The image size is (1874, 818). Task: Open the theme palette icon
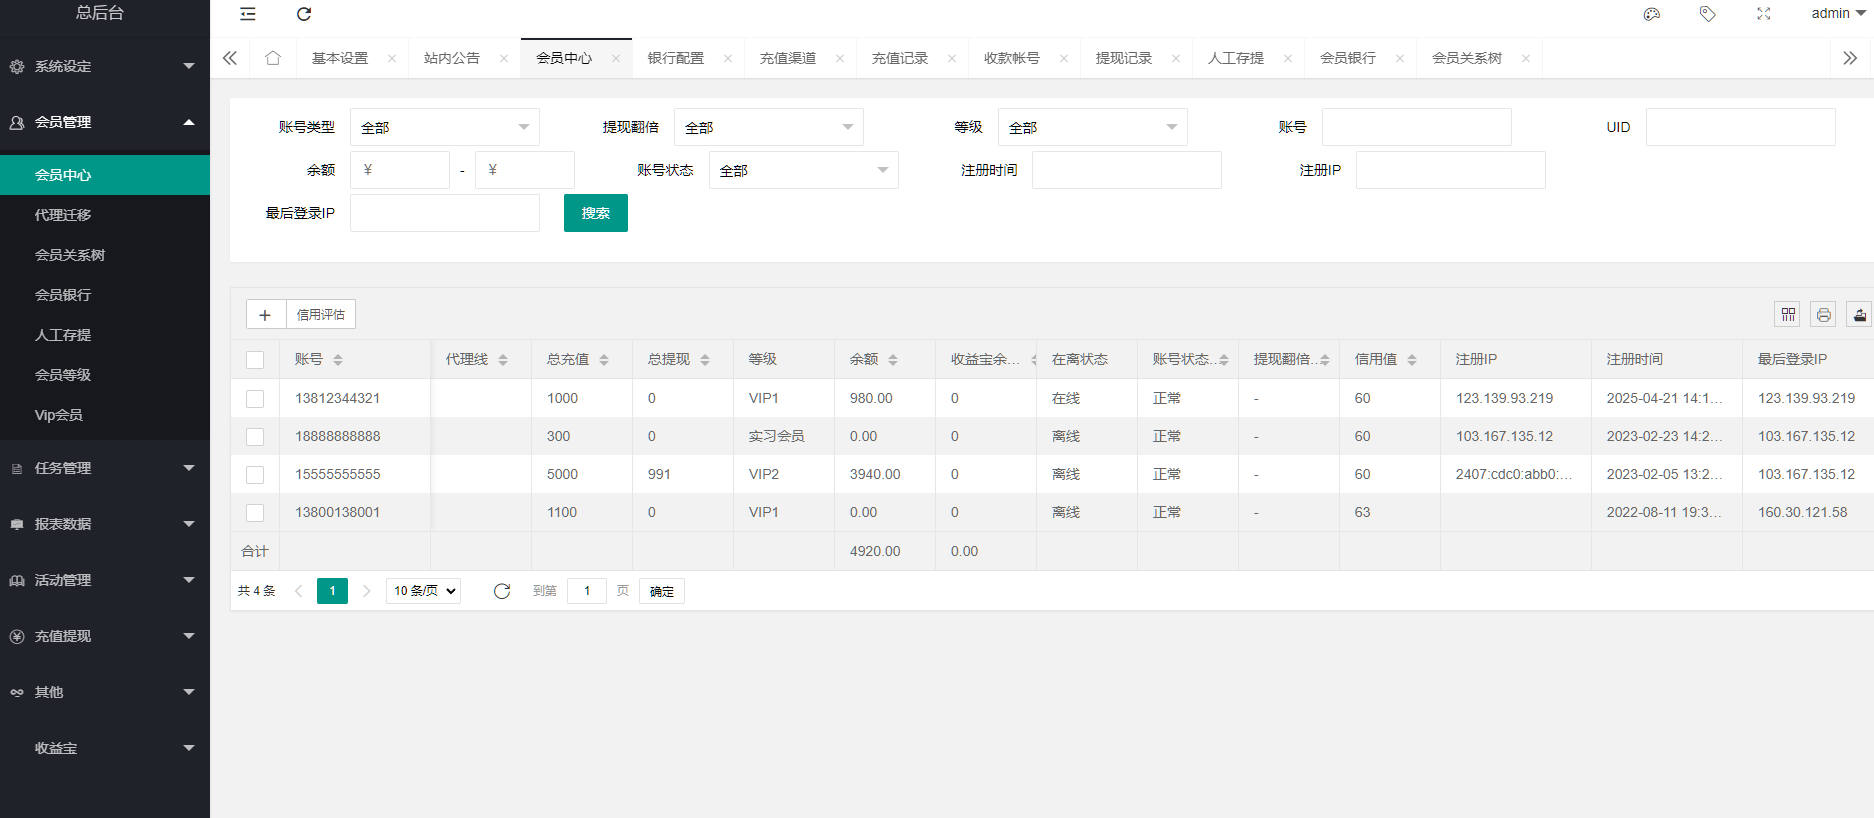[x=1651, y=14]
